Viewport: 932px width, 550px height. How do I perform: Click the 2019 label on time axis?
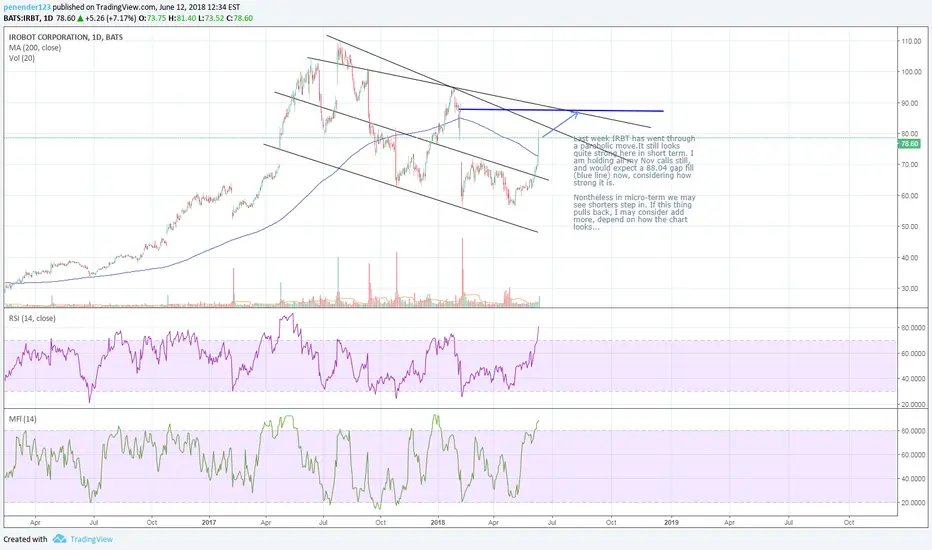click(671, 523)
